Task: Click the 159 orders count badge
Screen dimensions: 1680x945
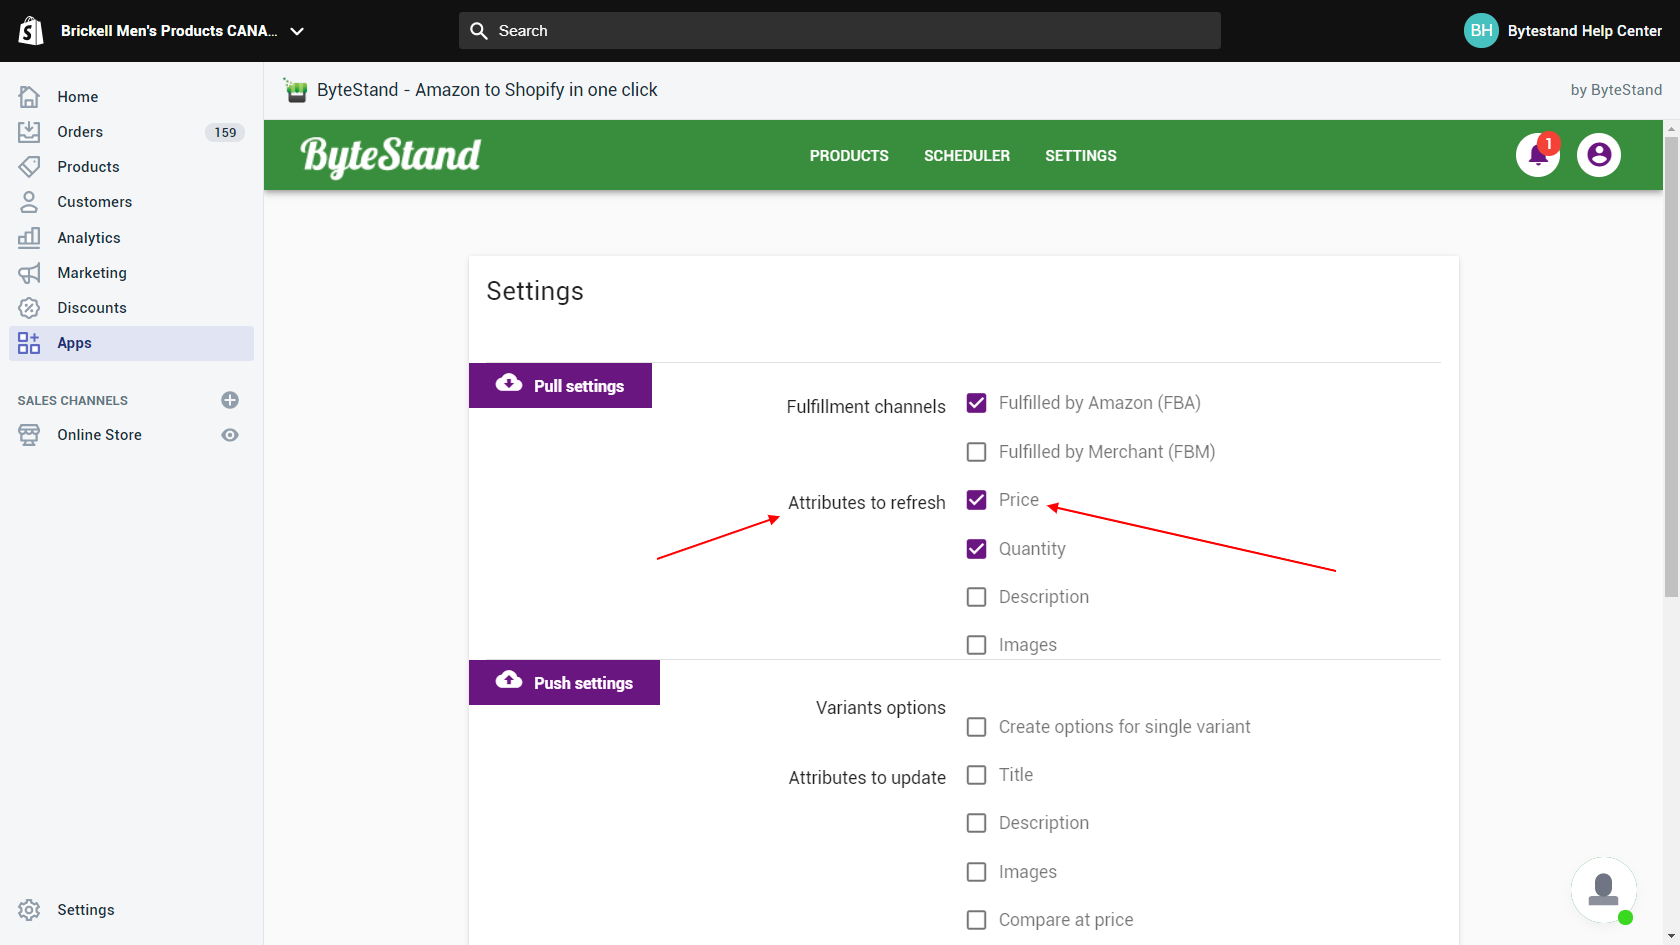Action: click(x=225, y=132)
